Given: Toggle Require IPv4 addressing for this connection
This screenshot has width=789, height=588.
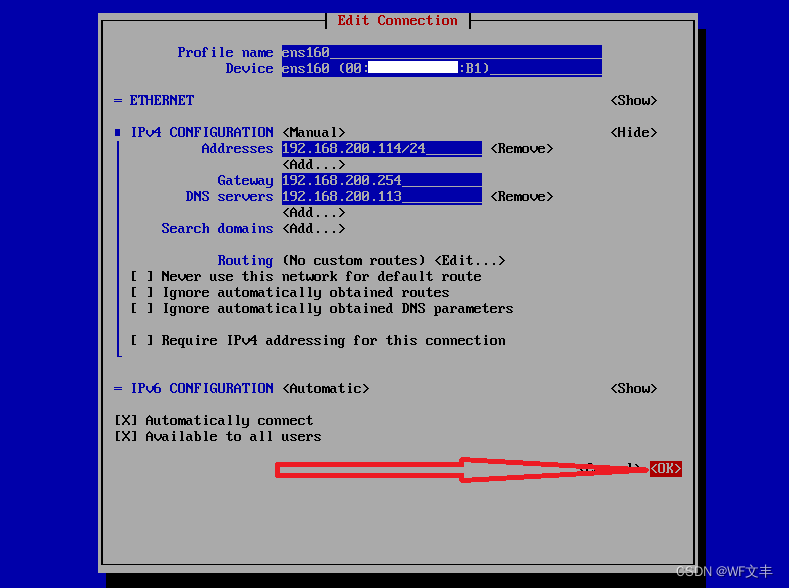Looking at the screenshot, I should [x=318, y=341].
